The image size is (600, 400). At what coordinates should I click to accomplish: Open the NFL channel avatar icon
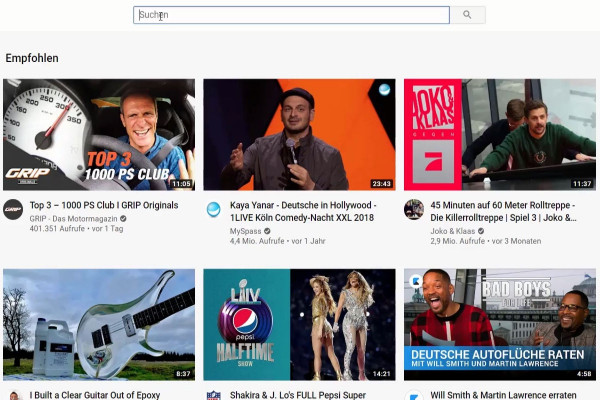214,395
